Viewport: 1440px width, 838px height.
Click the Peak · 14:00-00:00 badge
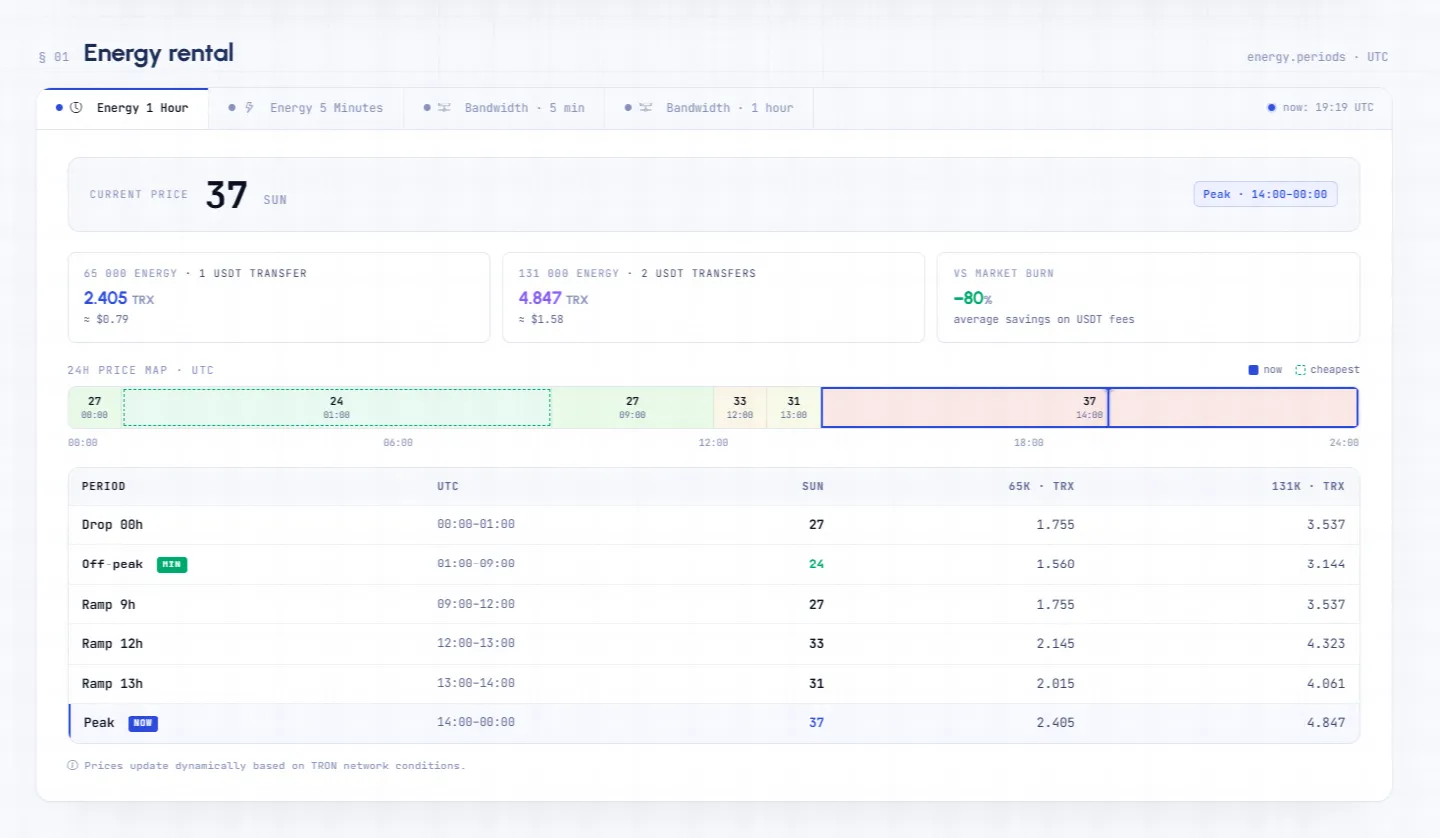coord(1265,194)
